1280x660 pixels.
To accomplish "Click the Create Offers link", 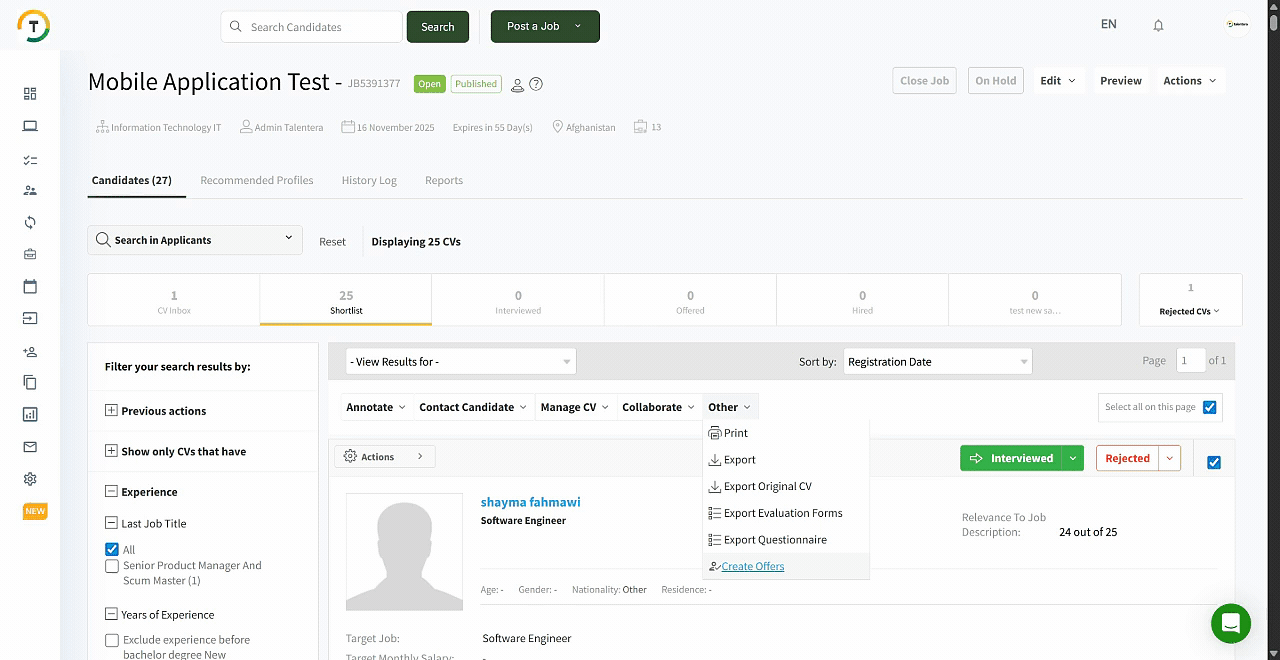I will (752, 567).
